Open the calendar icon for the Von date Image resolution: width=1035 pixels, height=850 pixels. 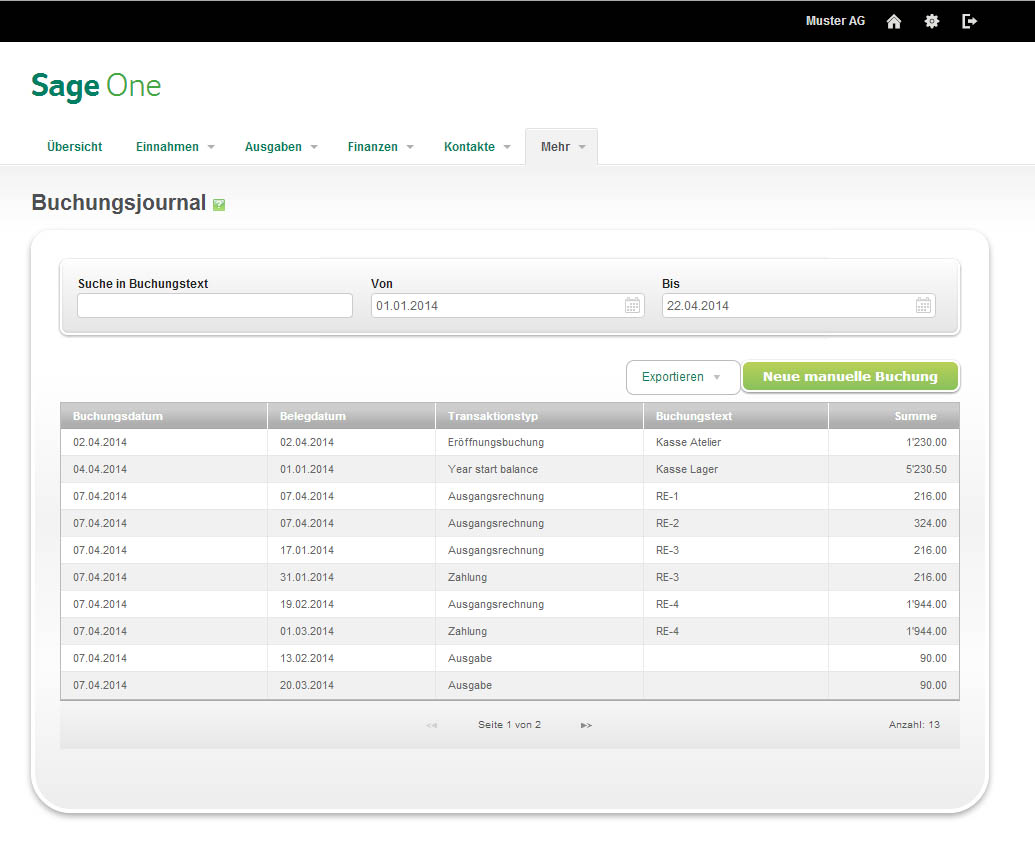tap(632, 305)
